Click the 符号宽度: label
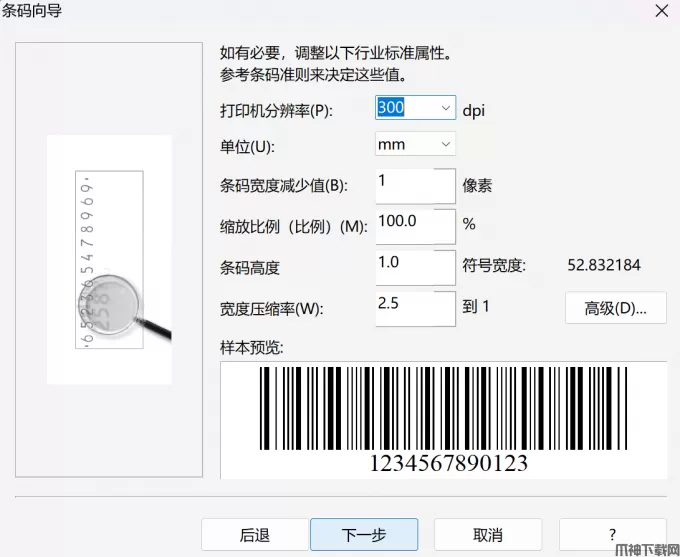 point(494,265)
